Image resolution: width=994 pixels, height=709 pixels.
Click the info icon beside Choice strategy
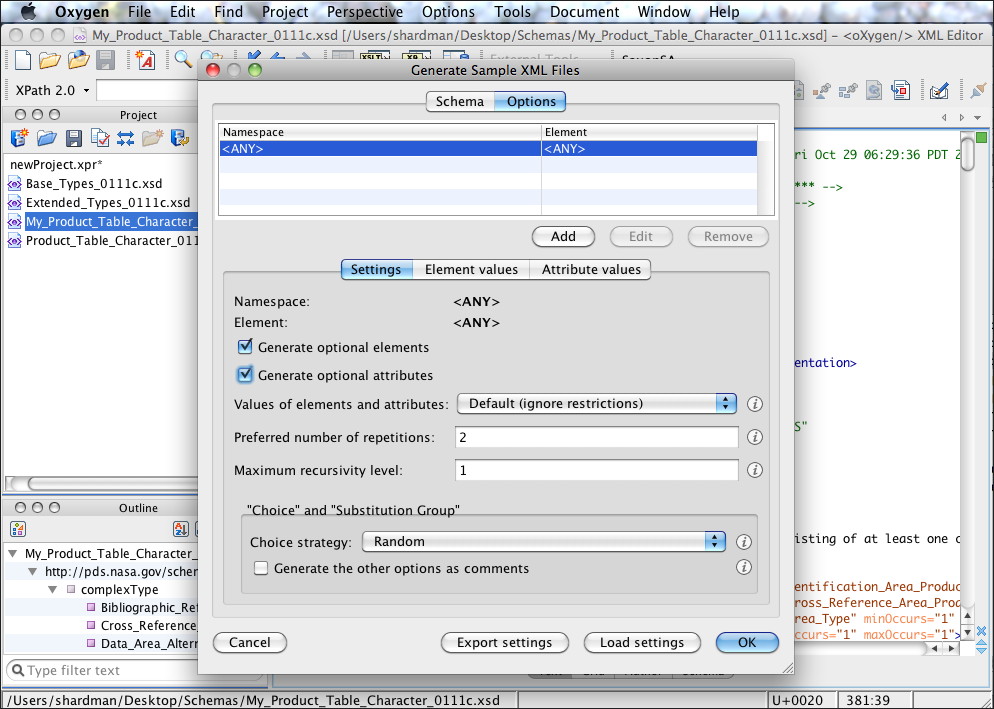pos(744,542)
